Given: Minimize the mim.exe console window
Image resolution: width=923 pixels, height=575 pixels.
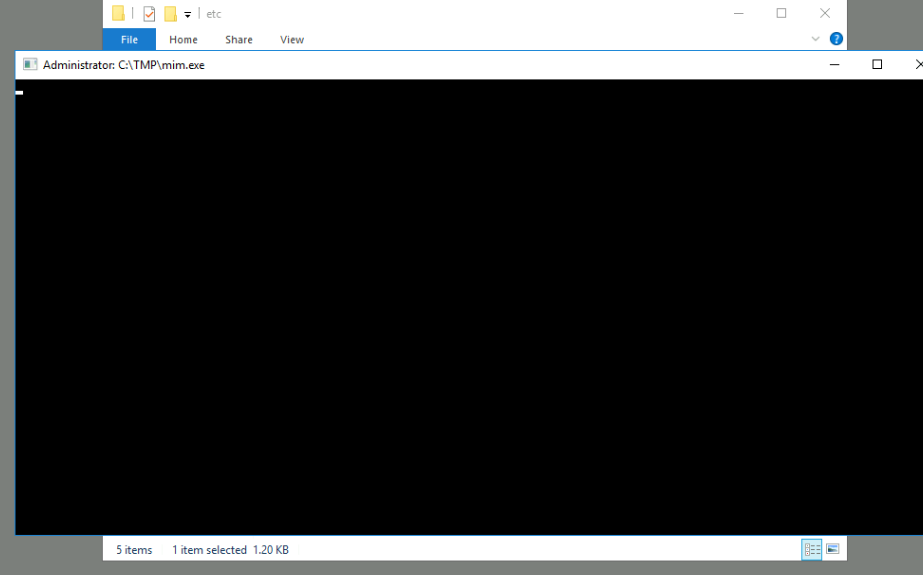Looking at the screenshot, I should [834, 65].
